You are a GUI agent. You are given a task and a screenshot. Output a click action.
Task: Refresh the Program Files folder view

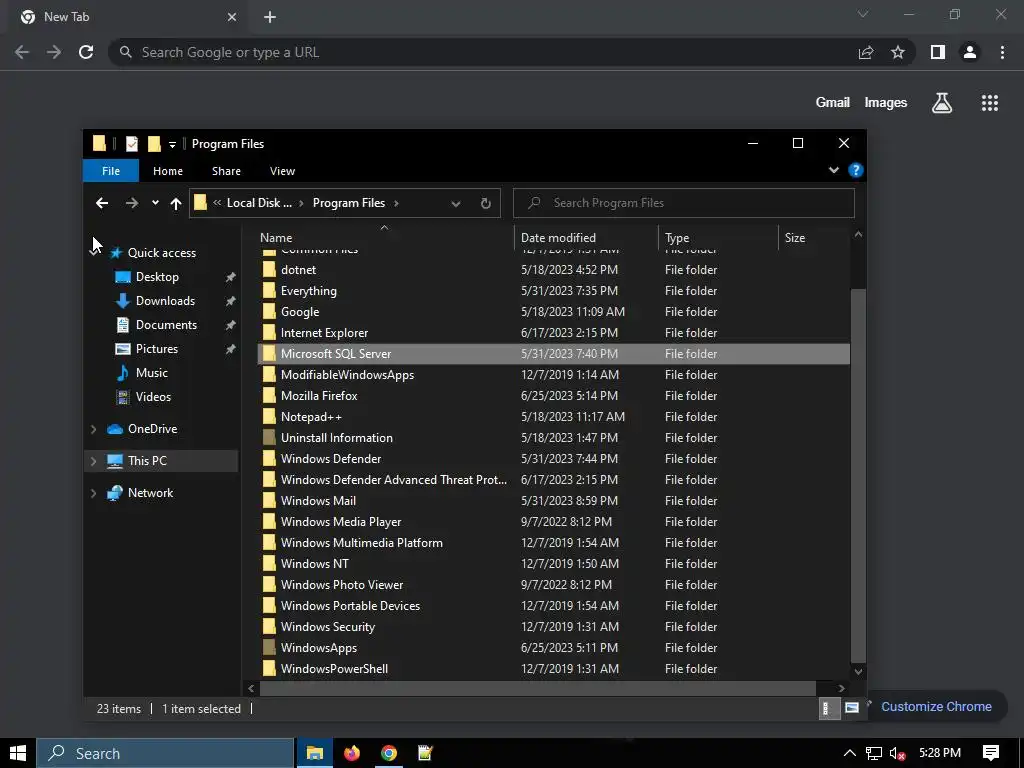pos(485,203)
